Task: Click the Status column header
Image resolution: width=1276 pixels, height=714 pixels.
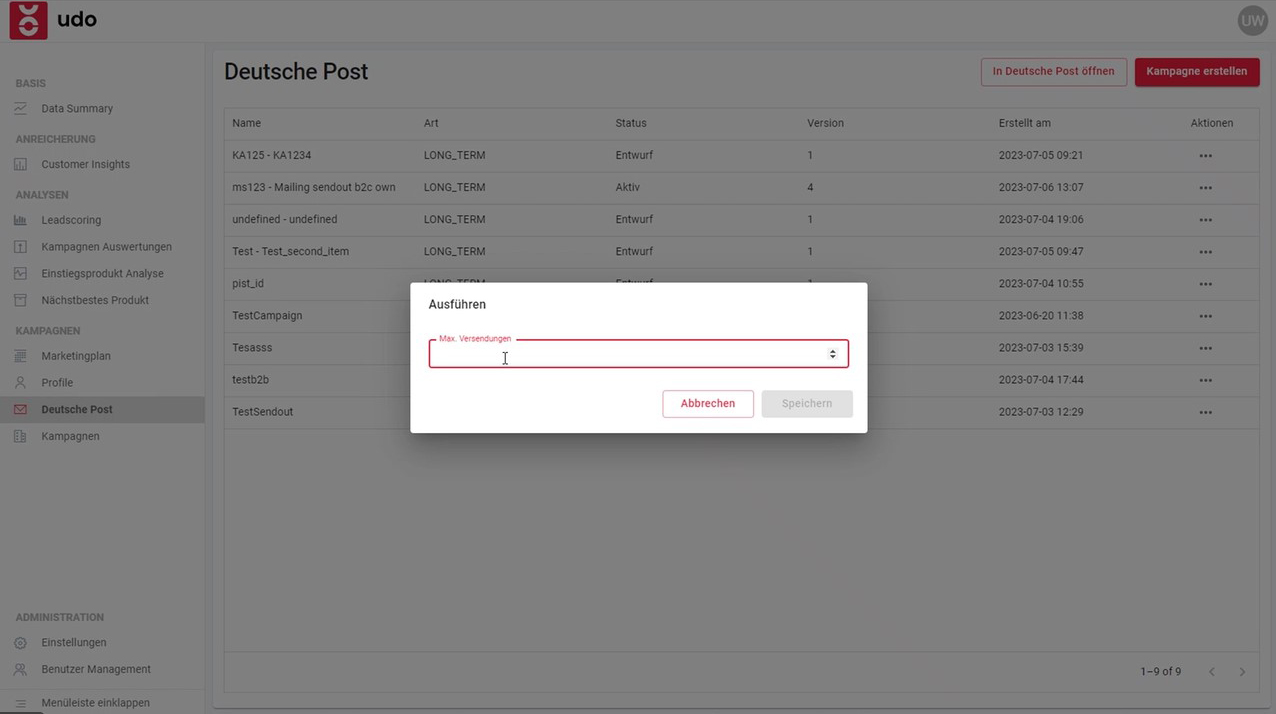Action: tap(631, 123)
